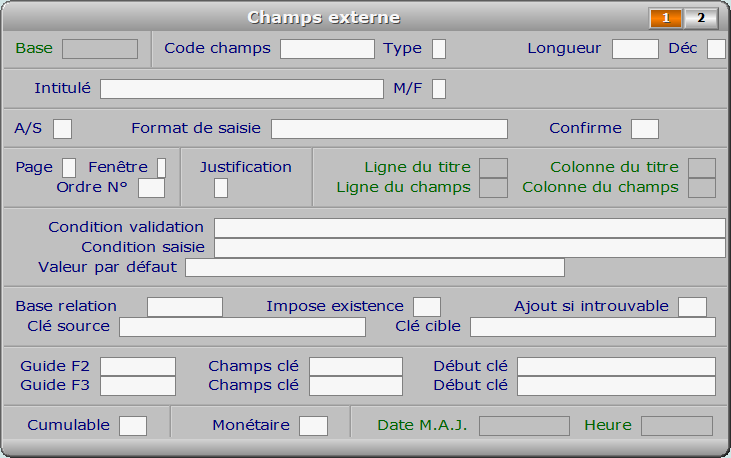
Task: Select the Ligne du champs field
Action: (x=494, y=188)
